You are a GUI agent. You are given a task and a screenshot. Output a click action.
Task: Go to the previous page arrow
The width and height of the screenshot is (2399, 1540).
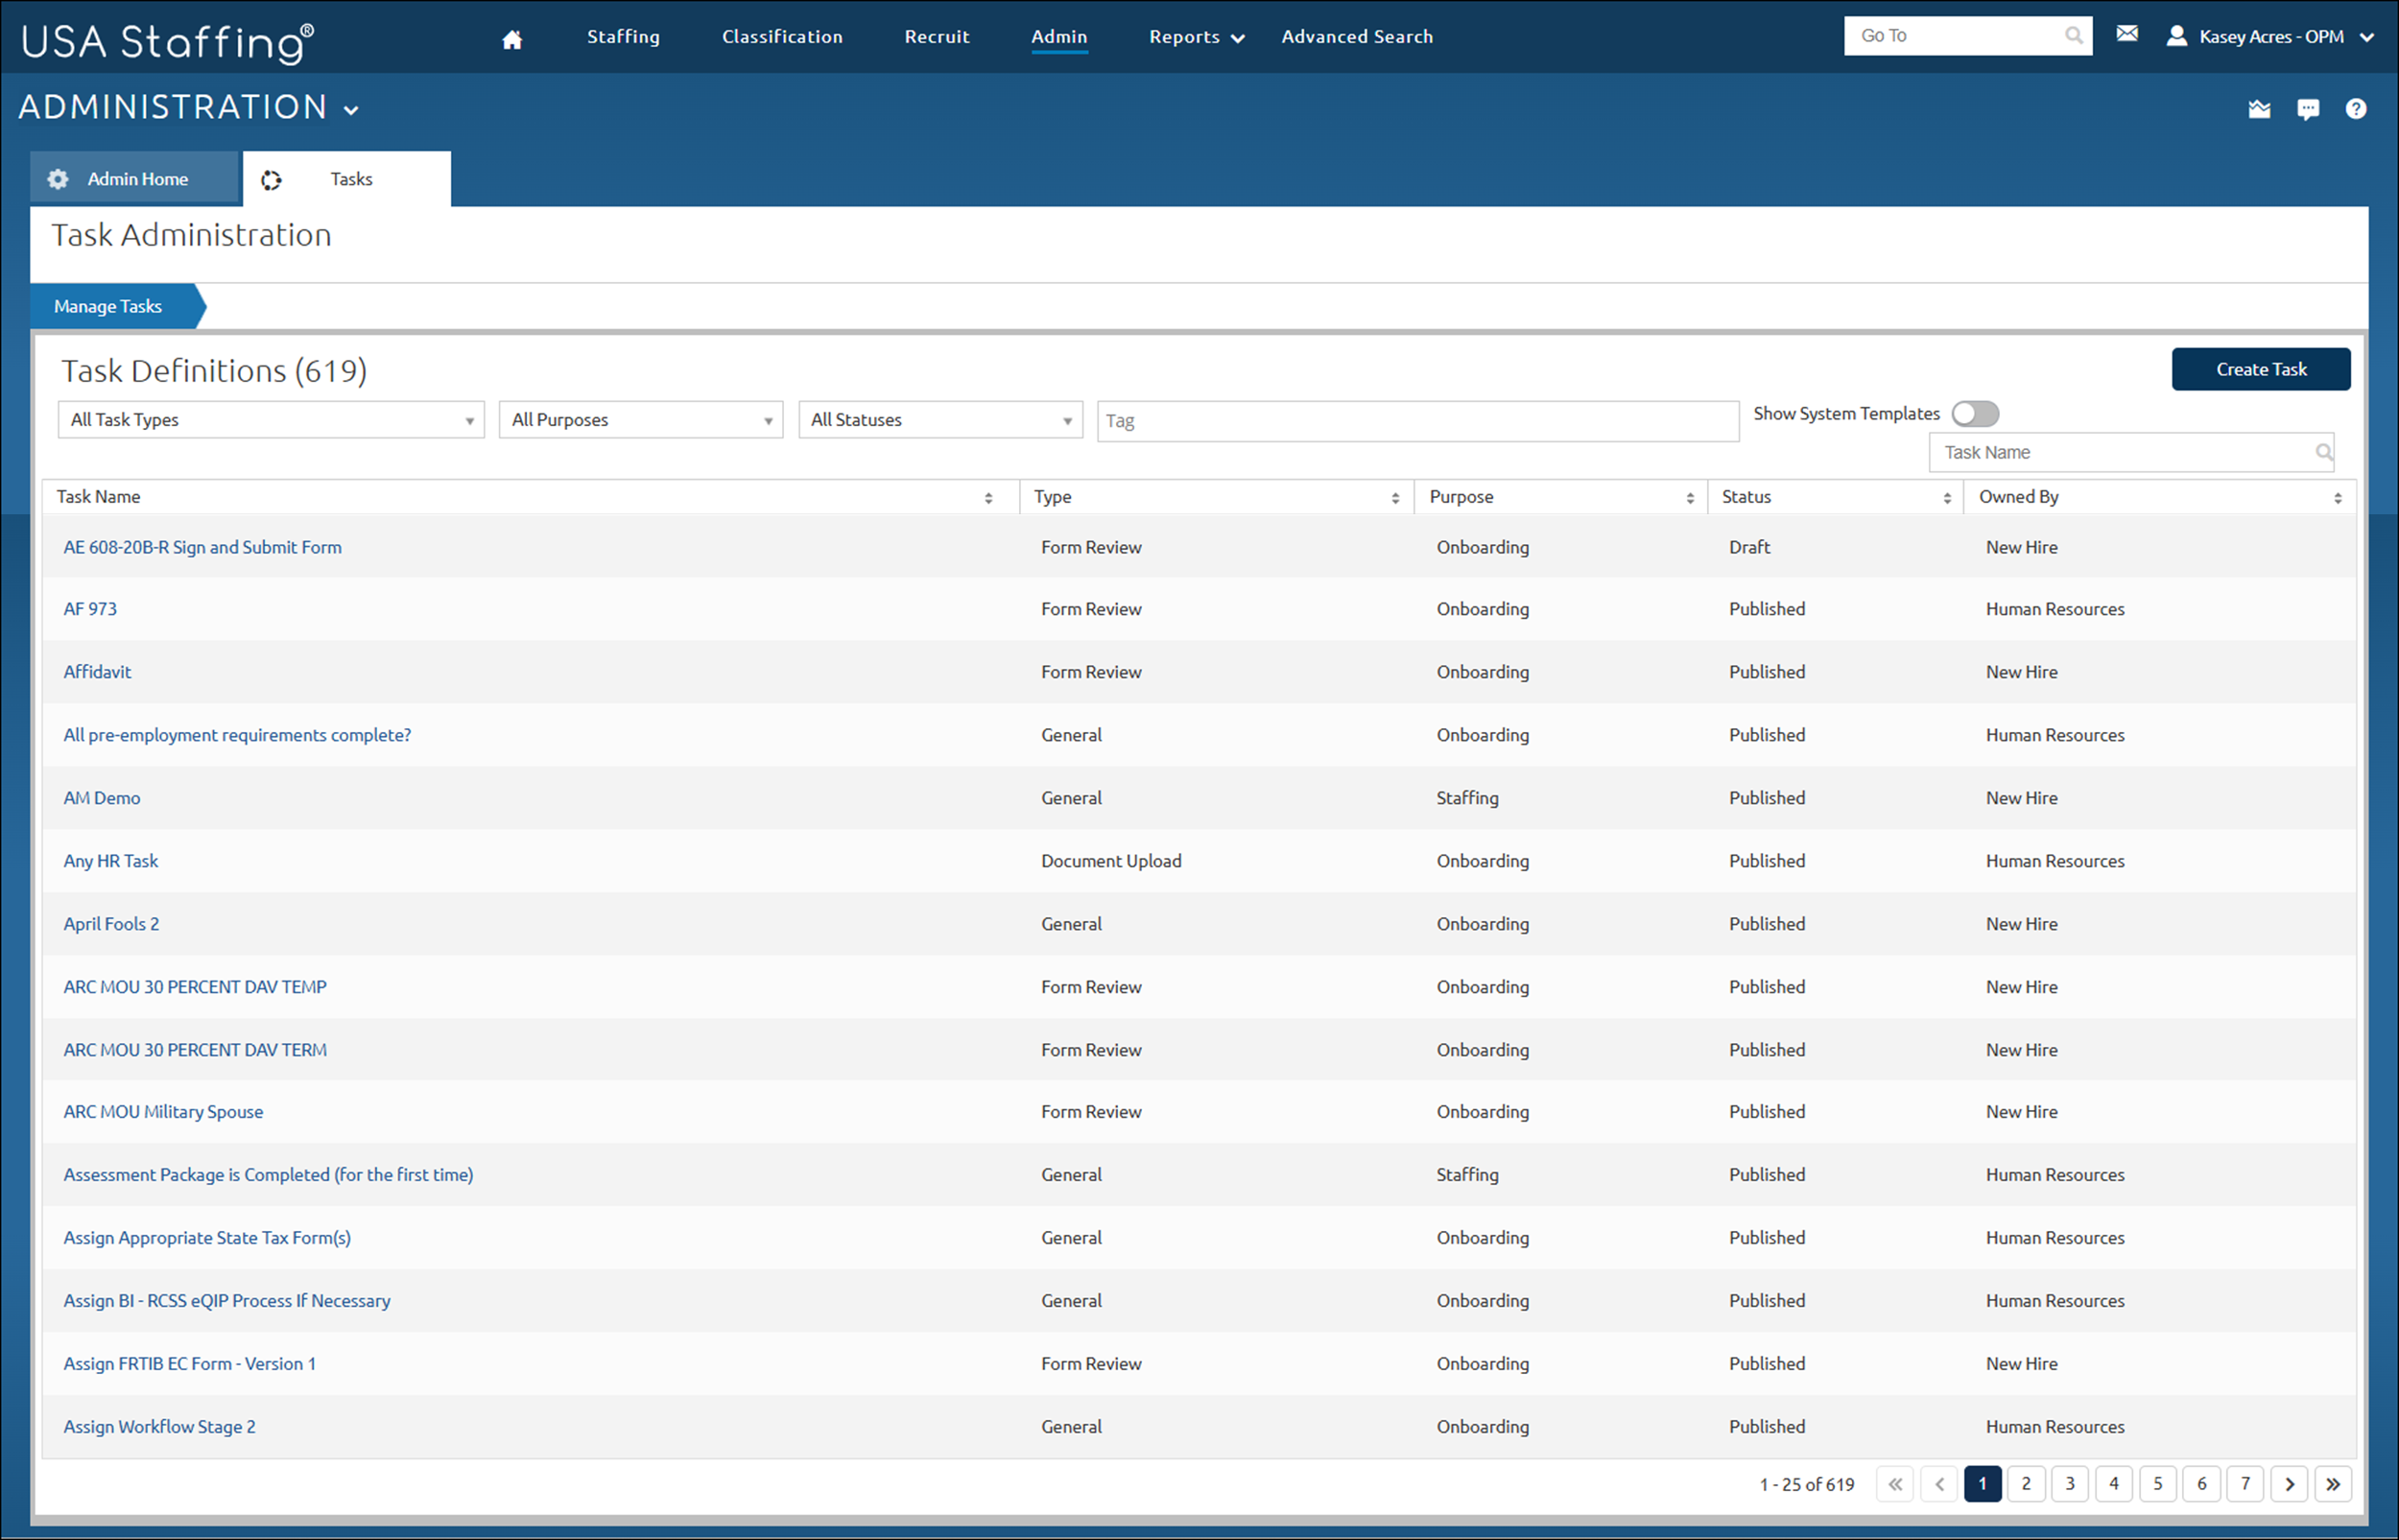1939,1484
